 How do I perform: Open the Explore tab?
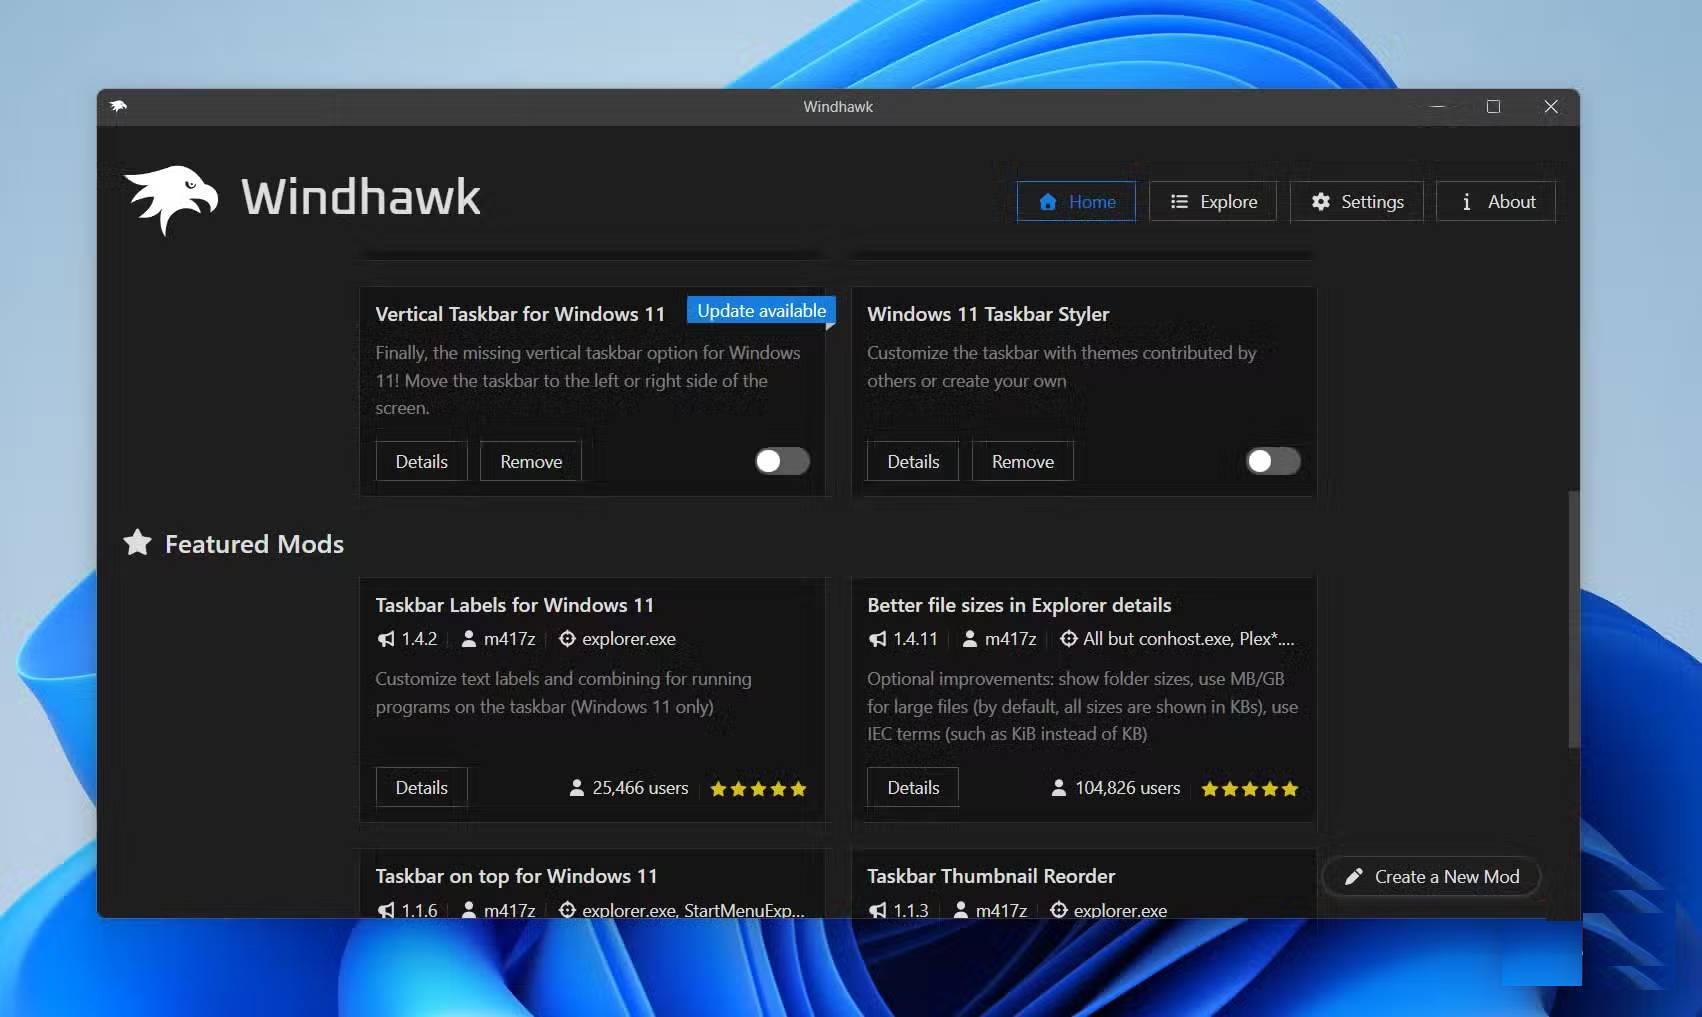coord(1213,201)
